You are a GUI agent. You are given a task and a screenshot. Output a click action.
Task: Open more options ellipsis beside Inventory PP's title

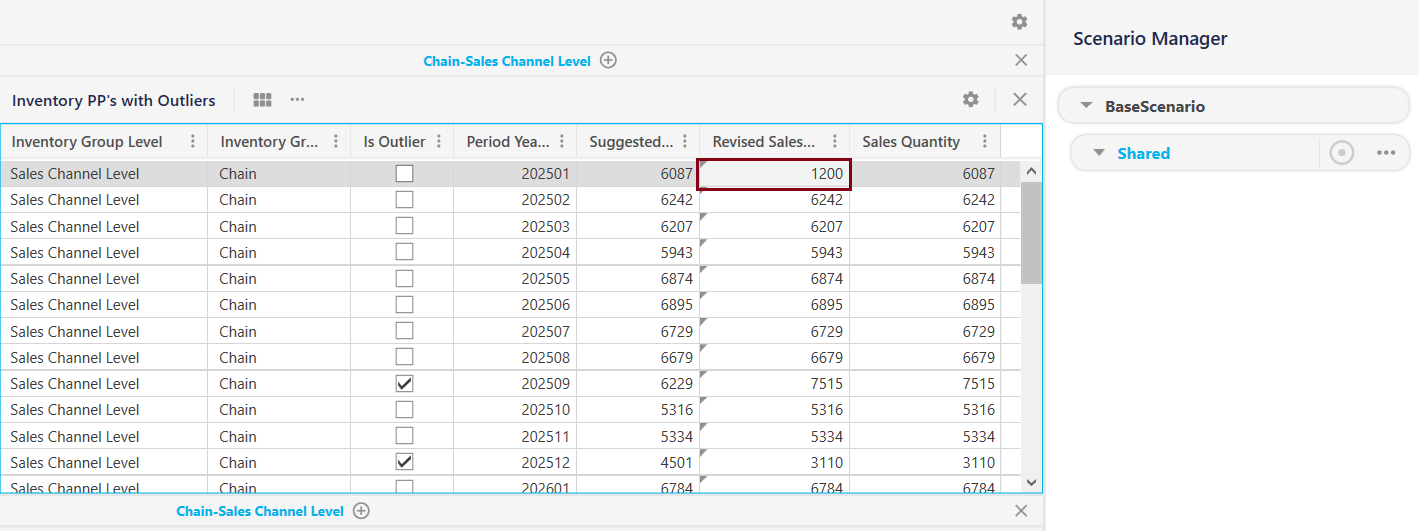[298, 100]
